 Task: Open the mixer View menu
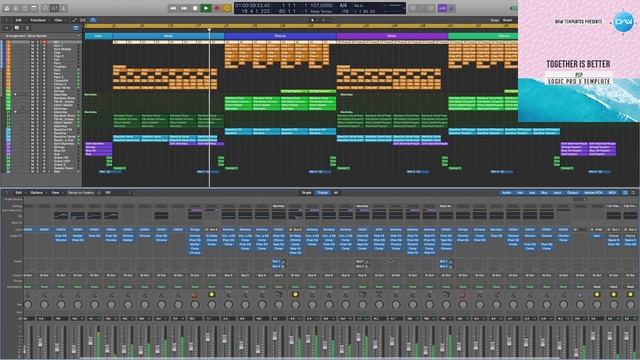pyautogui.click(x=55, y=193)
